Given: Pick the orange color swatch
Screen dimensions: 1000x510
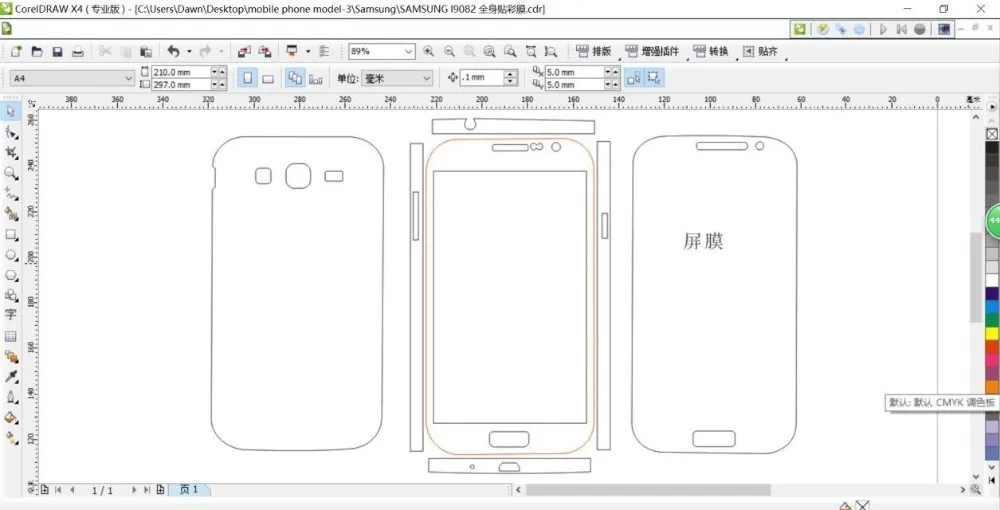Looking at the screenshot, I should click(x=992, y=387).
